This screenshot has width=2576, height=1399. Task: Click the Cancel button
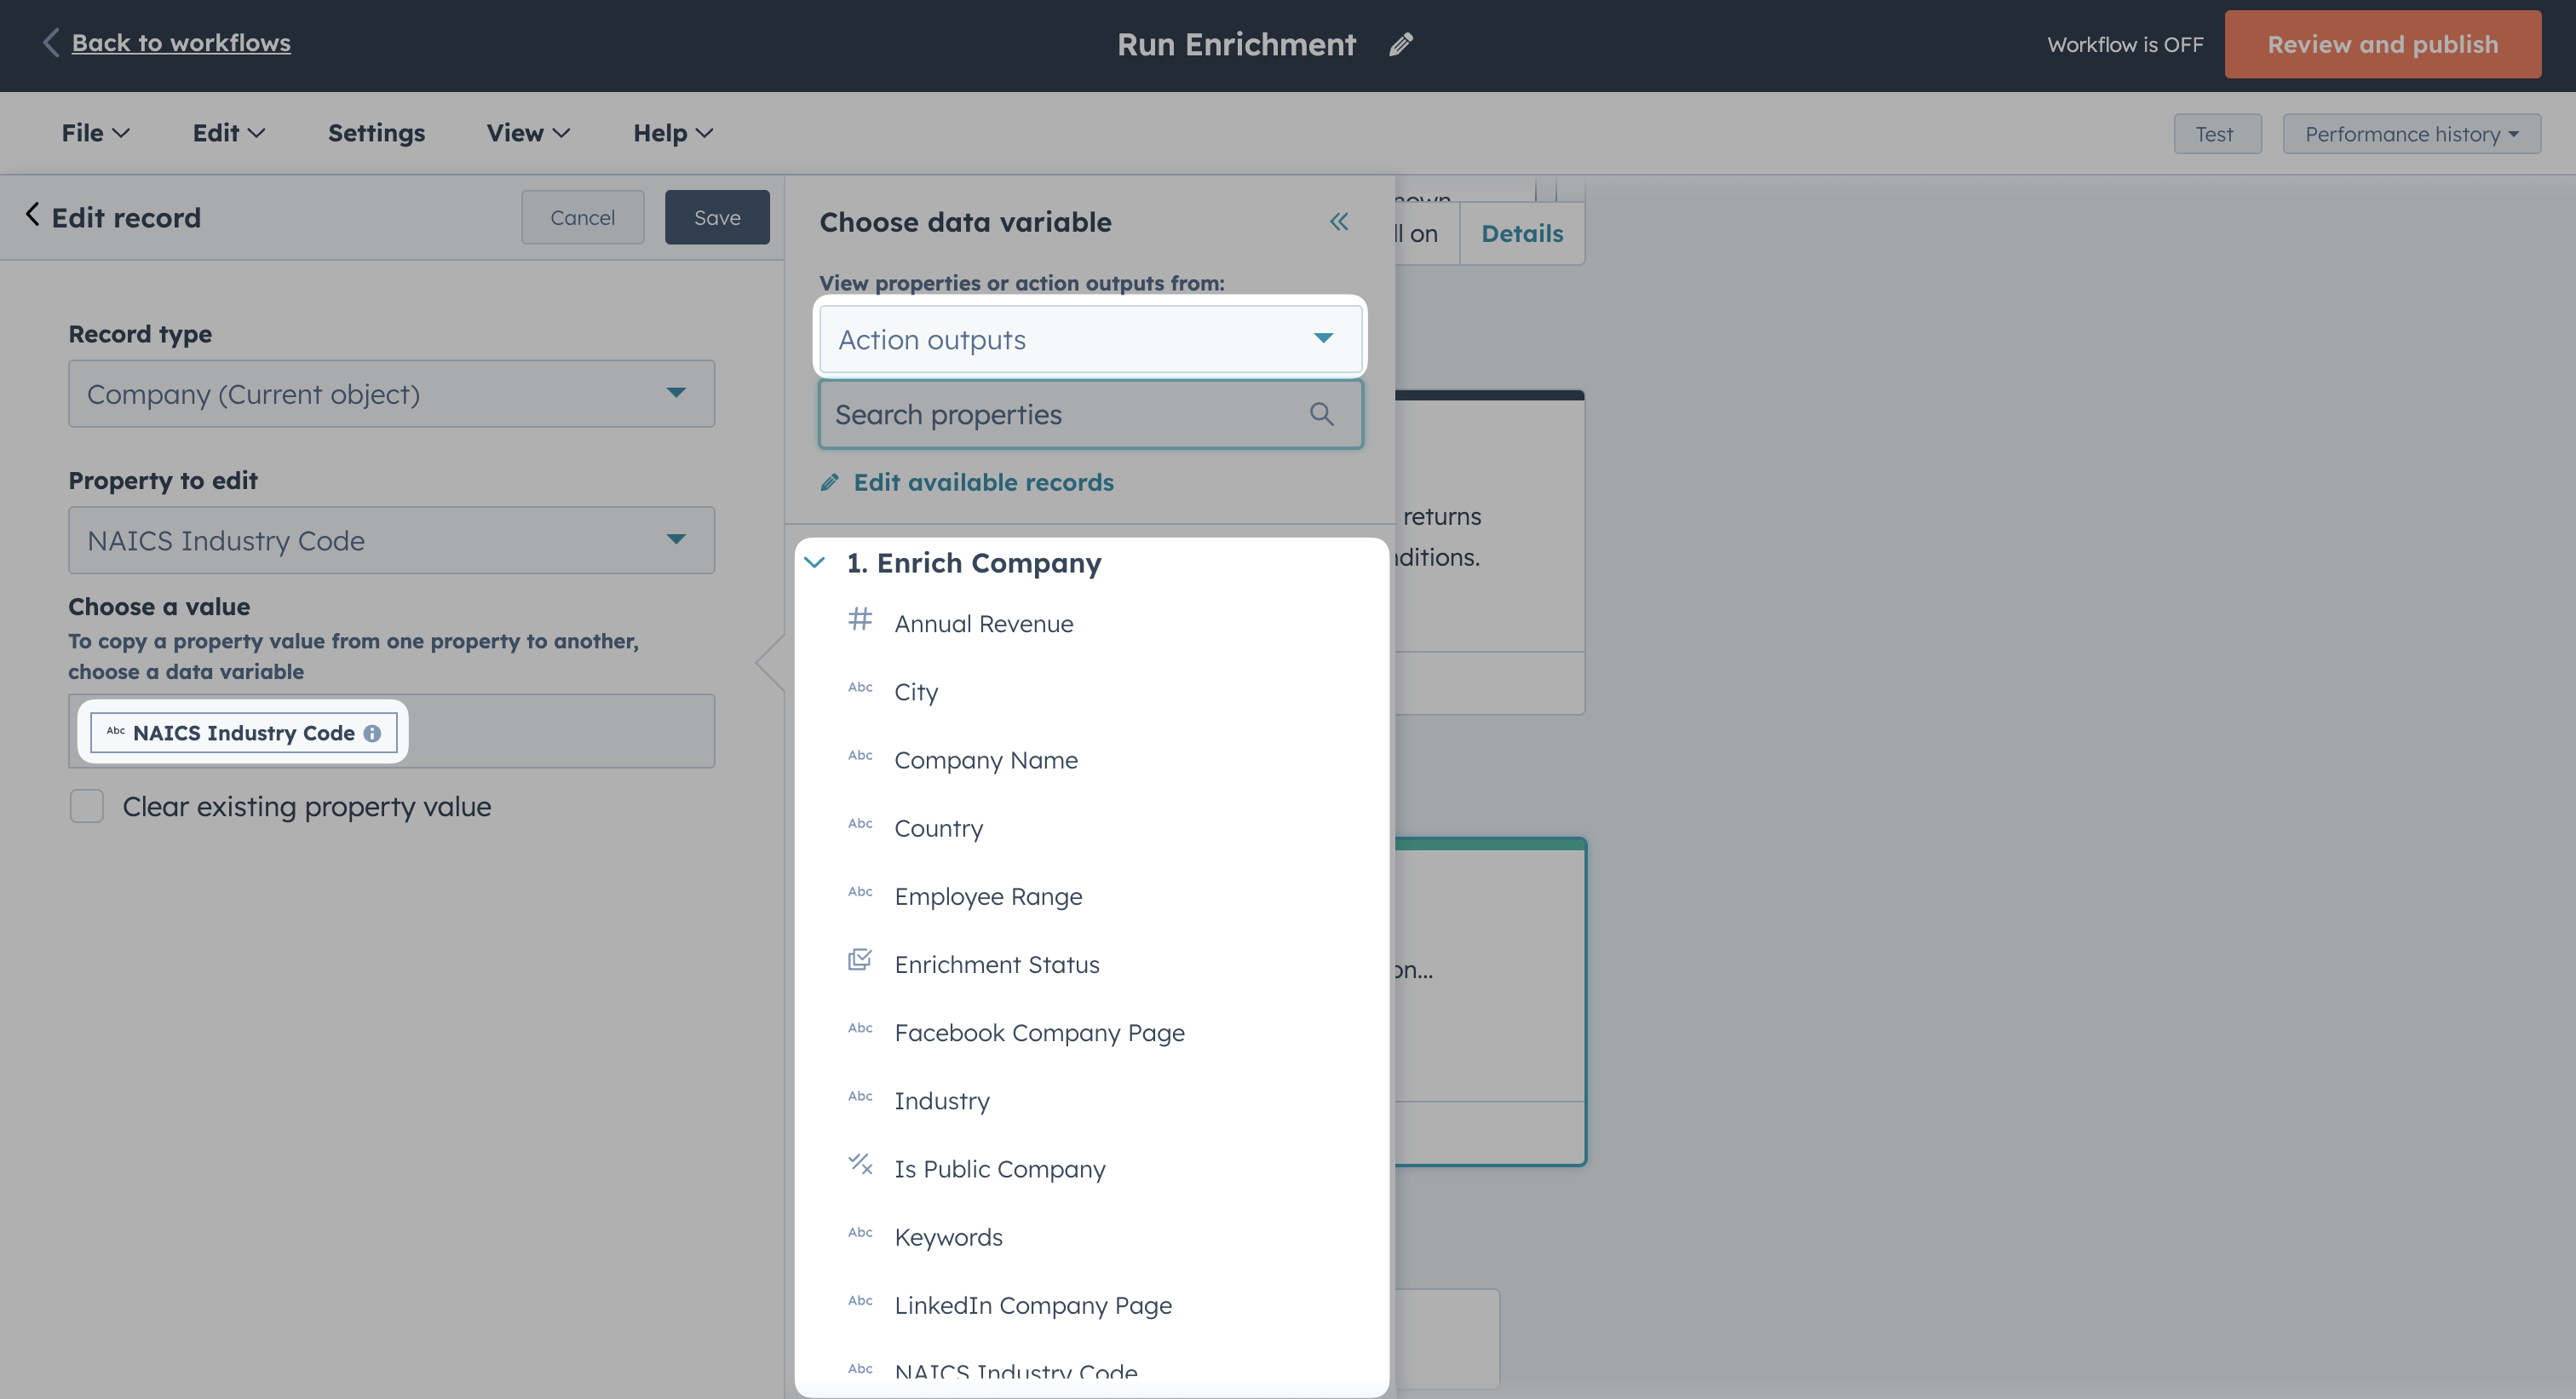582,217
